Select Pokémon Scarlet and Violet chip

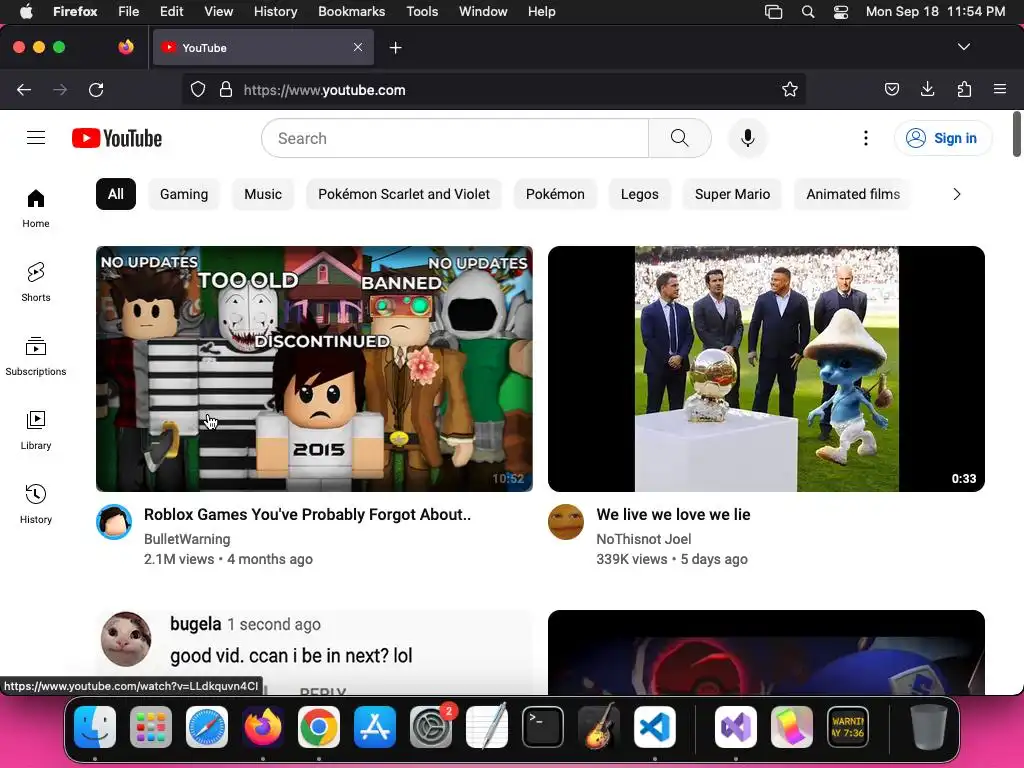coord(404,194)
